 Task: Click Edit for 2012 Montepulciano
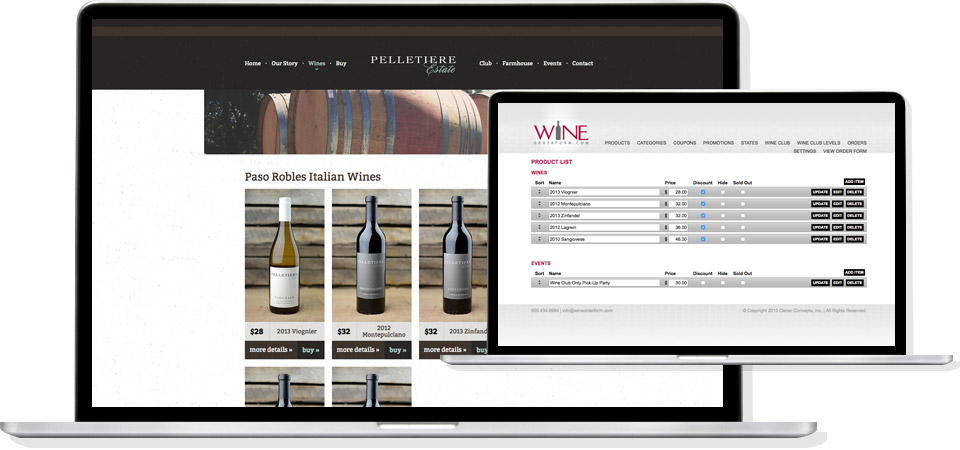(x=838, y=204)
